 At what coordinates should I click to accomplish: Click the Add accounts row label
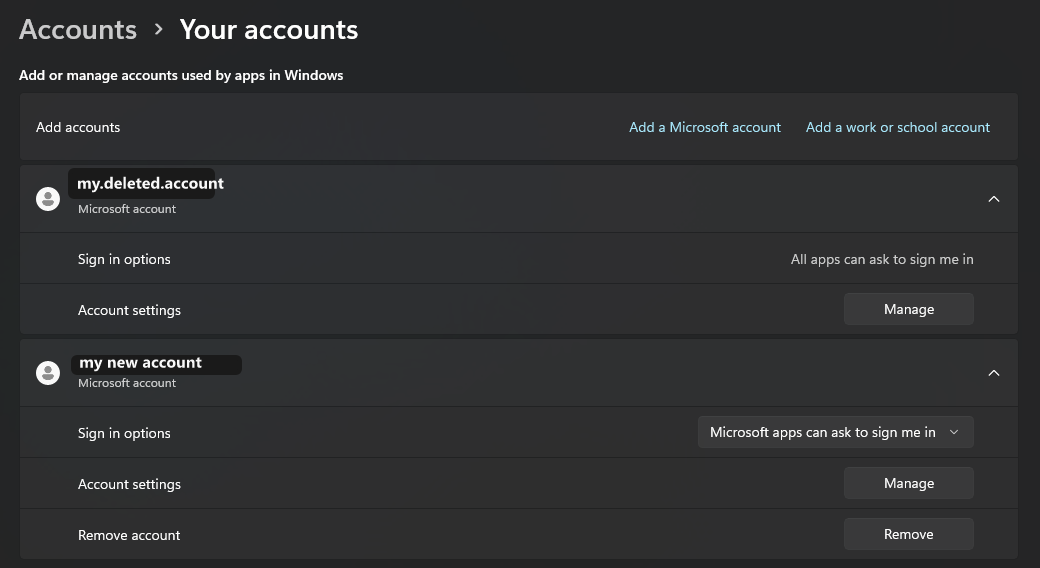[x=78, y=127]
